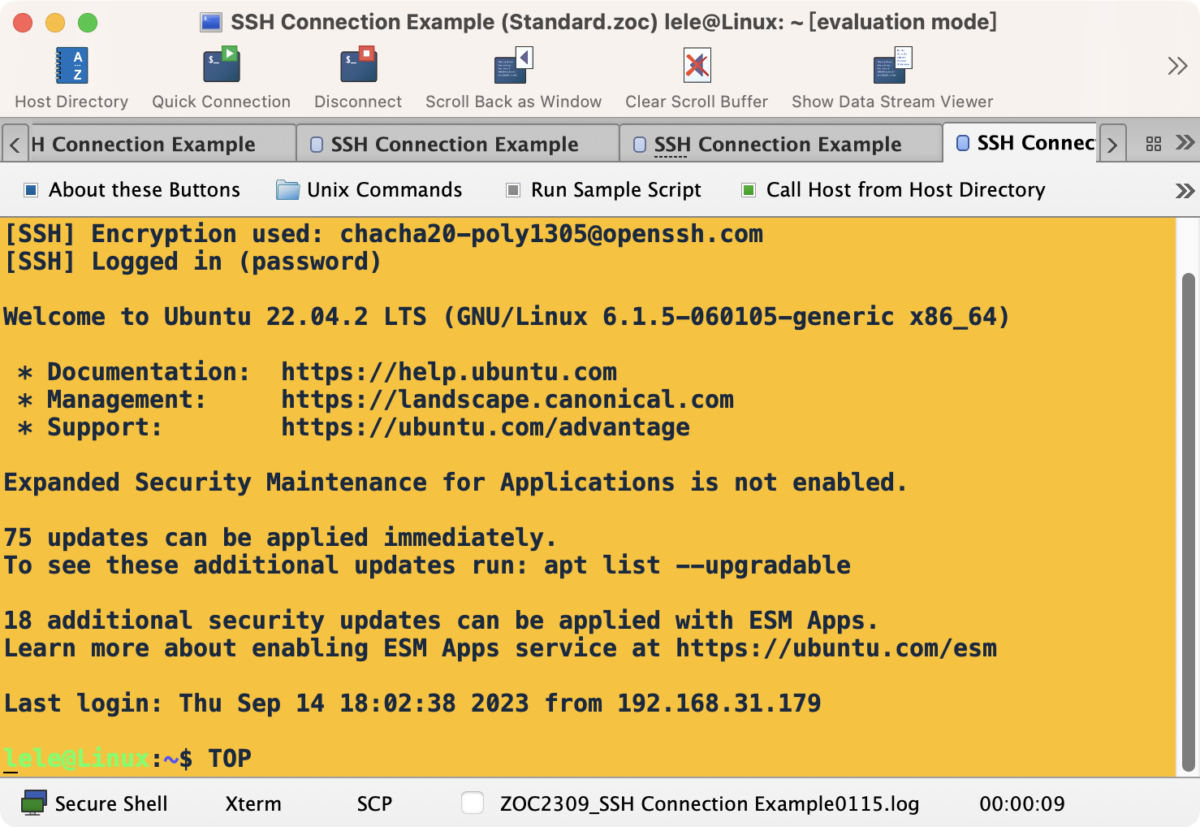Toggle the log file checkbox

473,803
